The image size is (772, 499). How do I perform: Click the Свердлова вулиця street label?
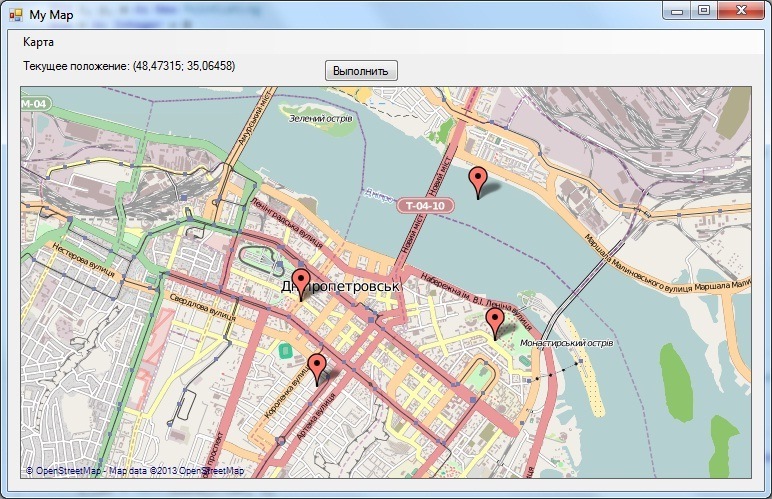[x=203, y=308]
